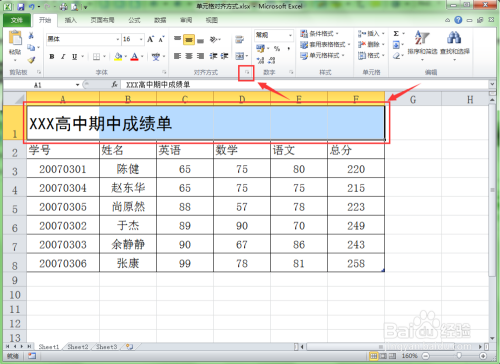The height and width of the screenshot is (364, 500).
Task: Switch to the 公式 Formulas tab
Action: tap(134, 20)
